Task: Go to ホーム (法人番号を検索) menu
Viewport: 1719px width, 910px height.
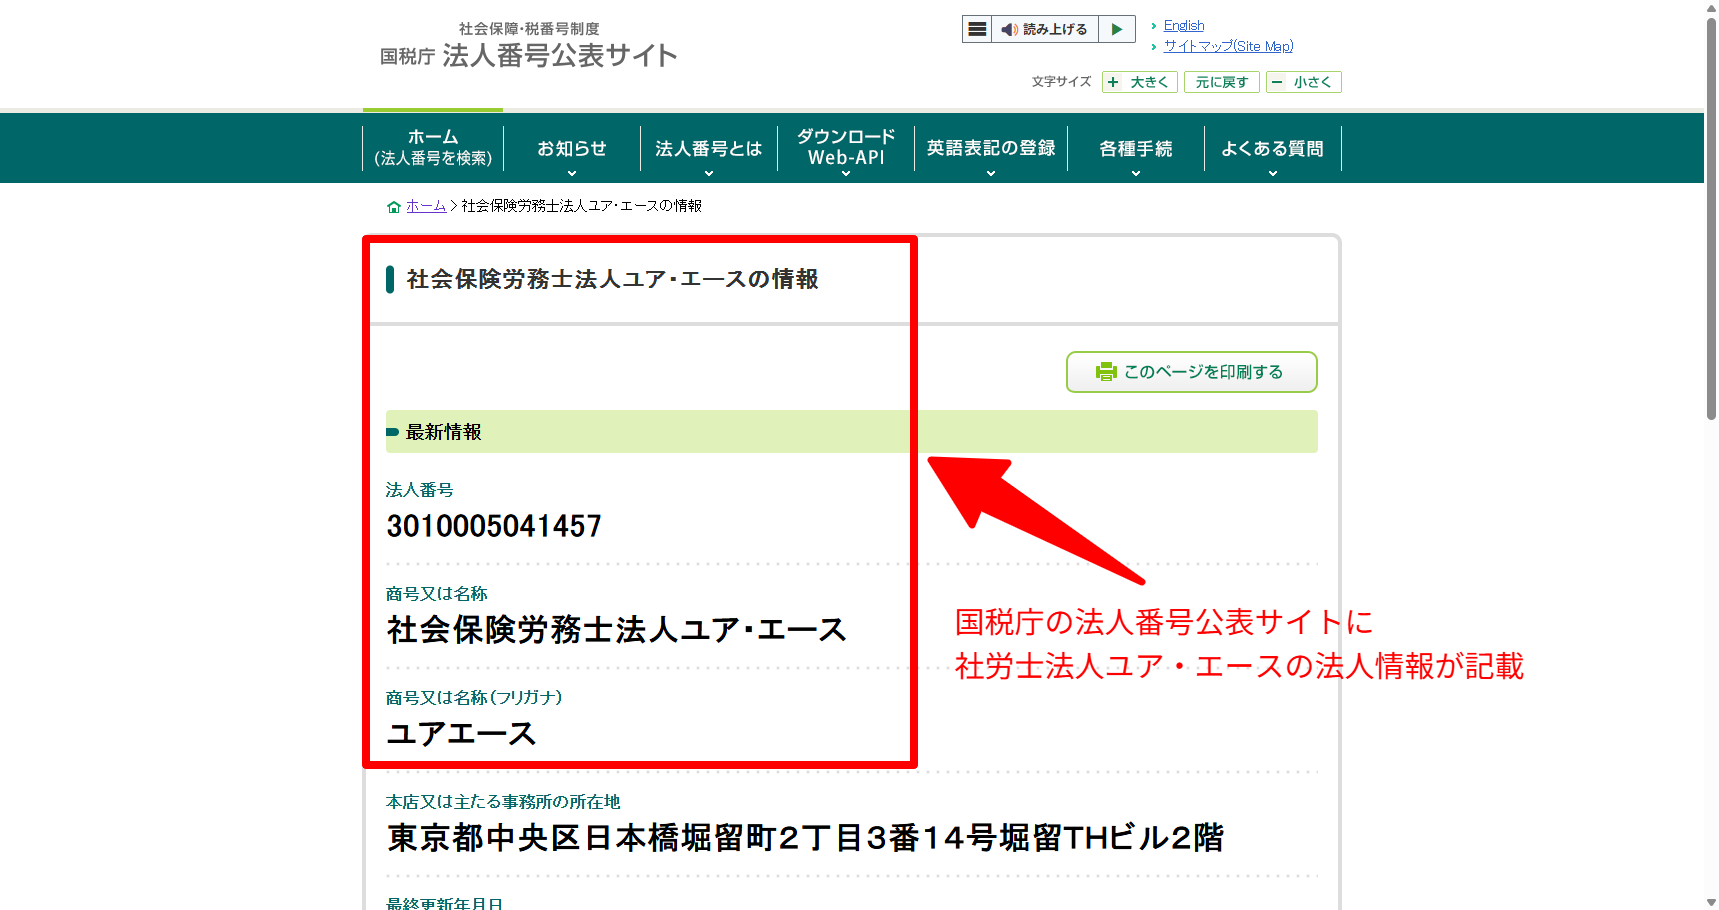Action: 433,148
